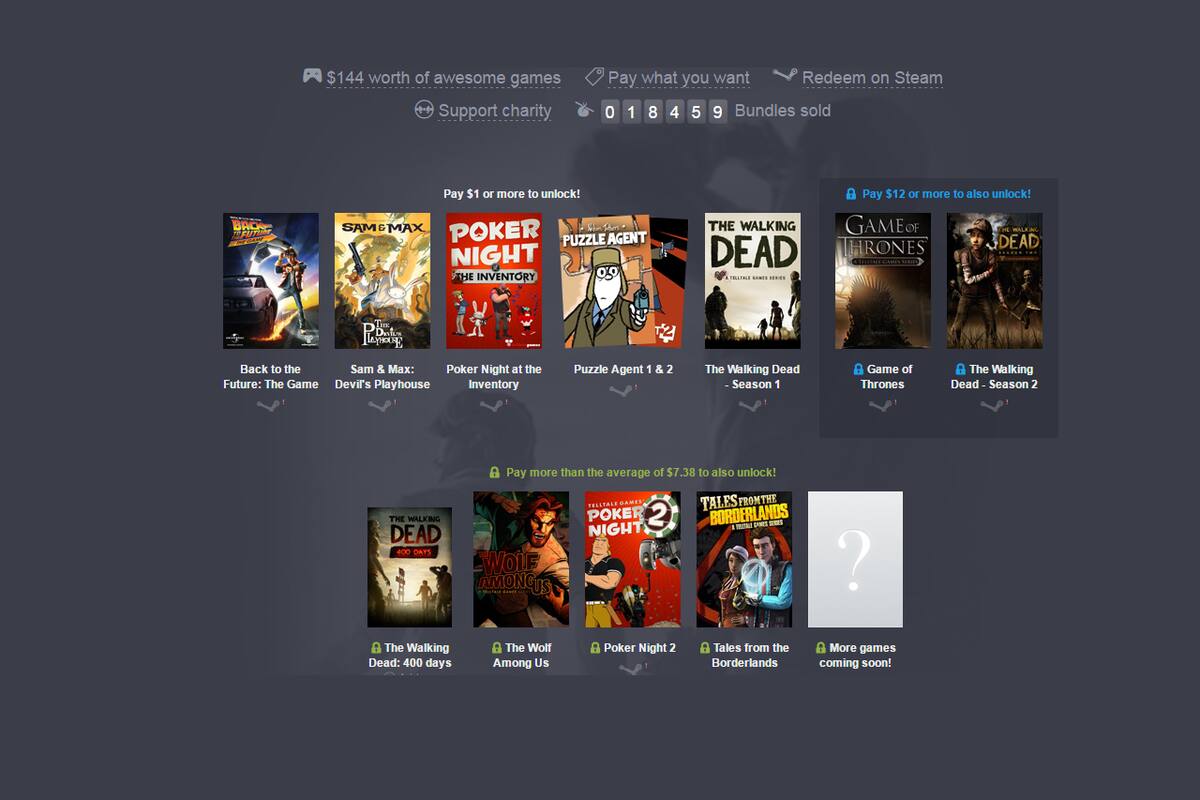Click Steam icon under Game of Thrones
The height and width of the screenshot is (800, 1200).
(881, 405)
